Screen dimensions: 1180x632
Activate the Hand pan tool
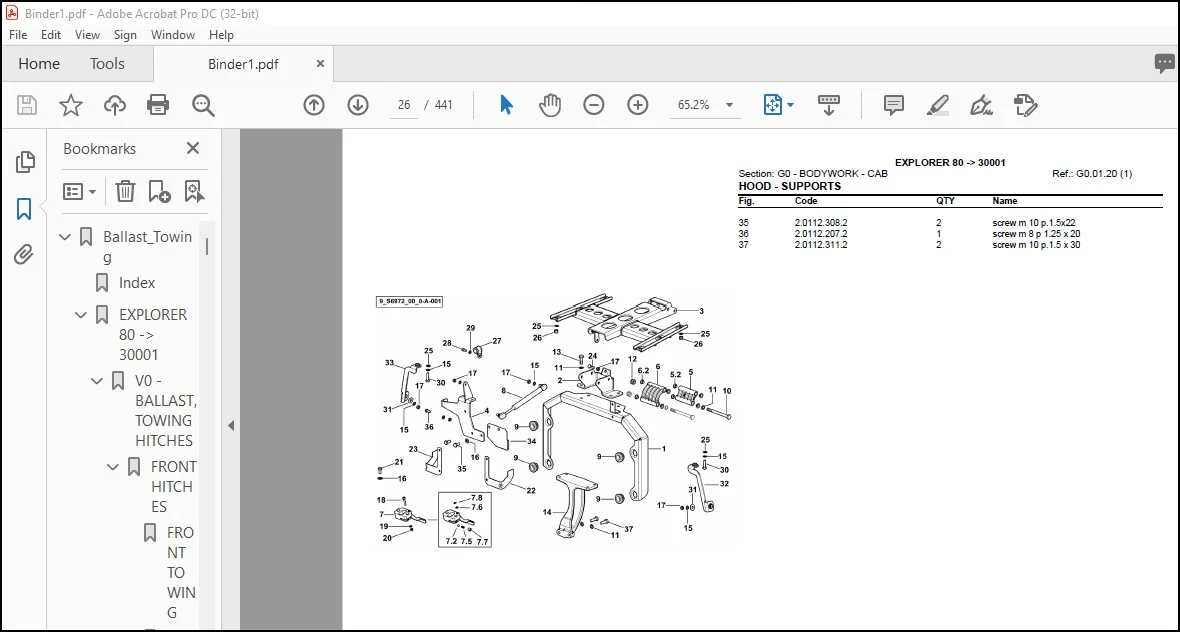pyautogui.click(x=550, y=105)
